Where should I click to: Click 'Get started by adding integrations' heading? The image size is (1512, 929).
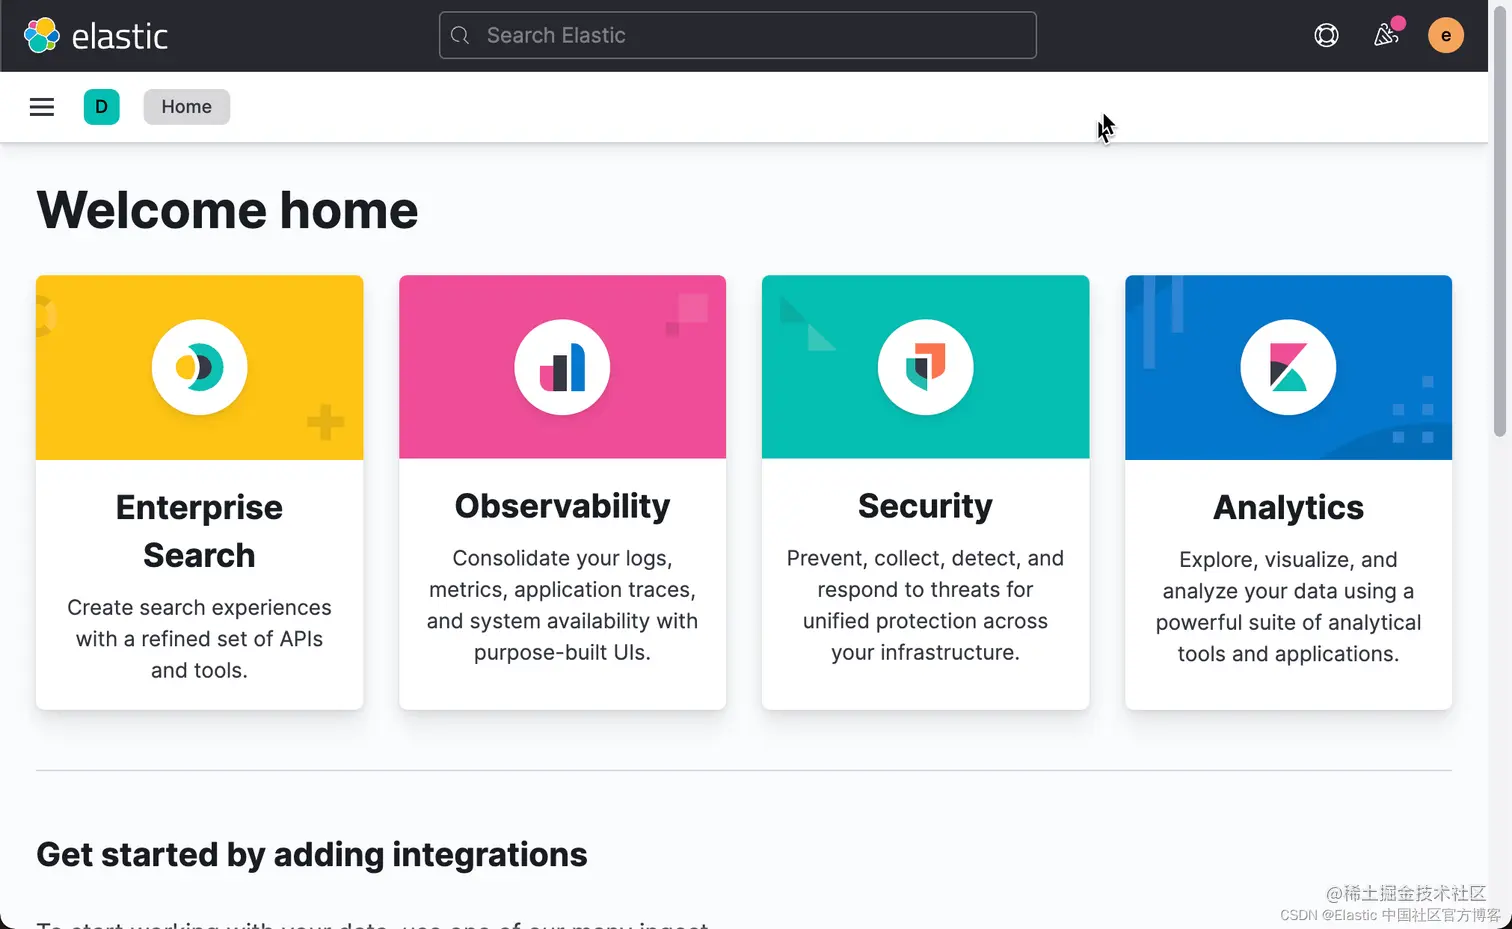pos(312,855)
